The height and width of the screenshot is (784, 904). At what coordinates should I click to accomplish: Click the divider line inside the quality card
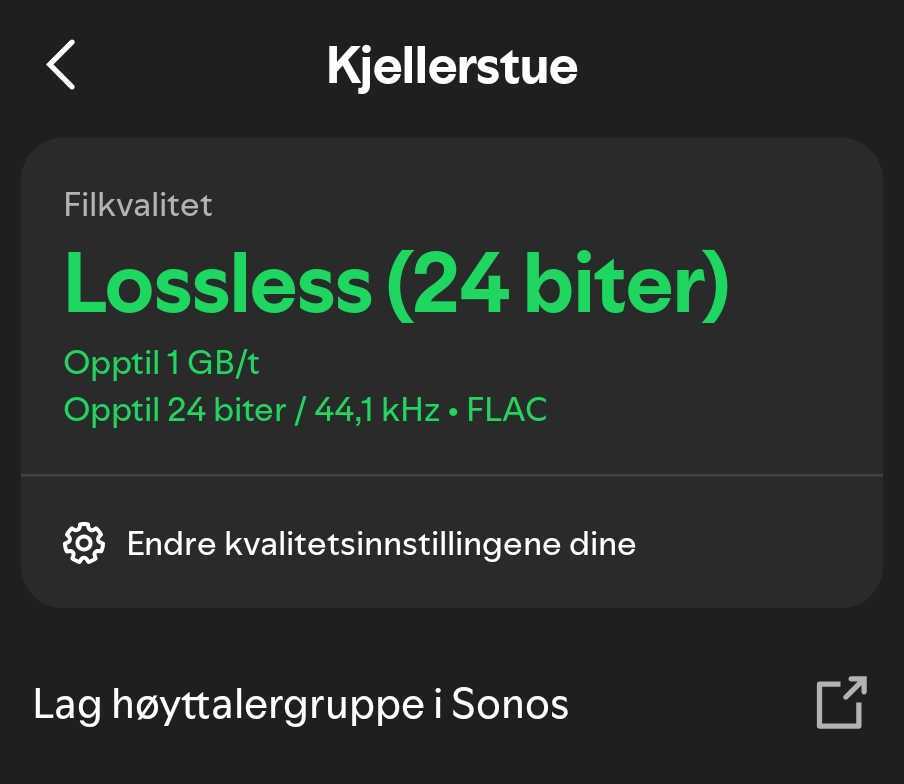tap(452, 475)
